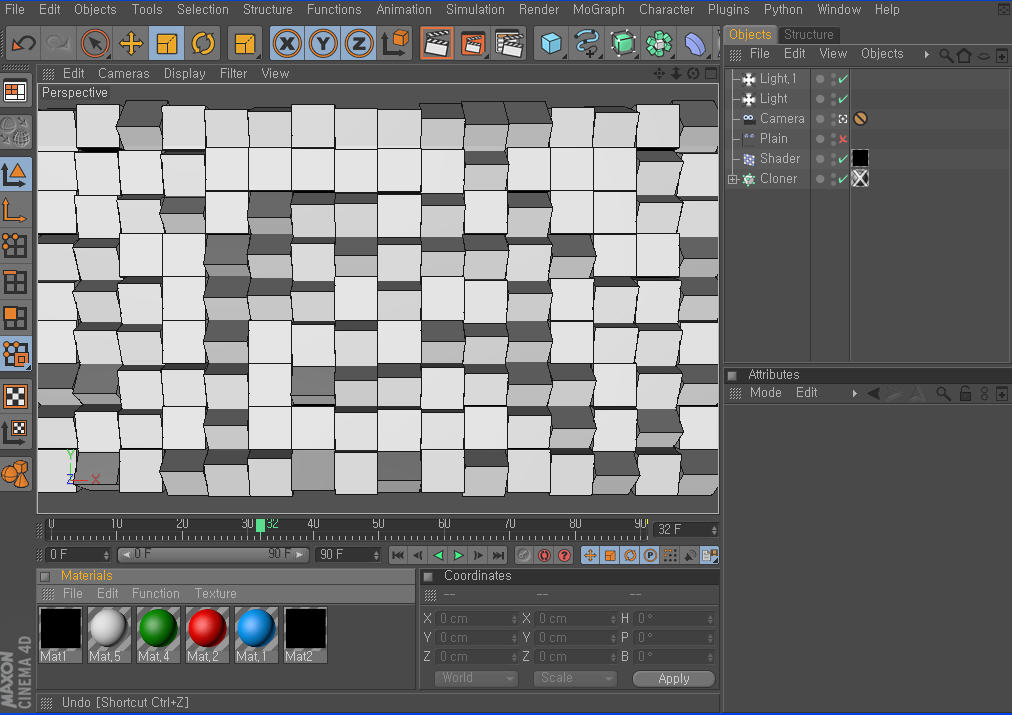
Task: Open Render menu
Action: [x=539, y=10]
